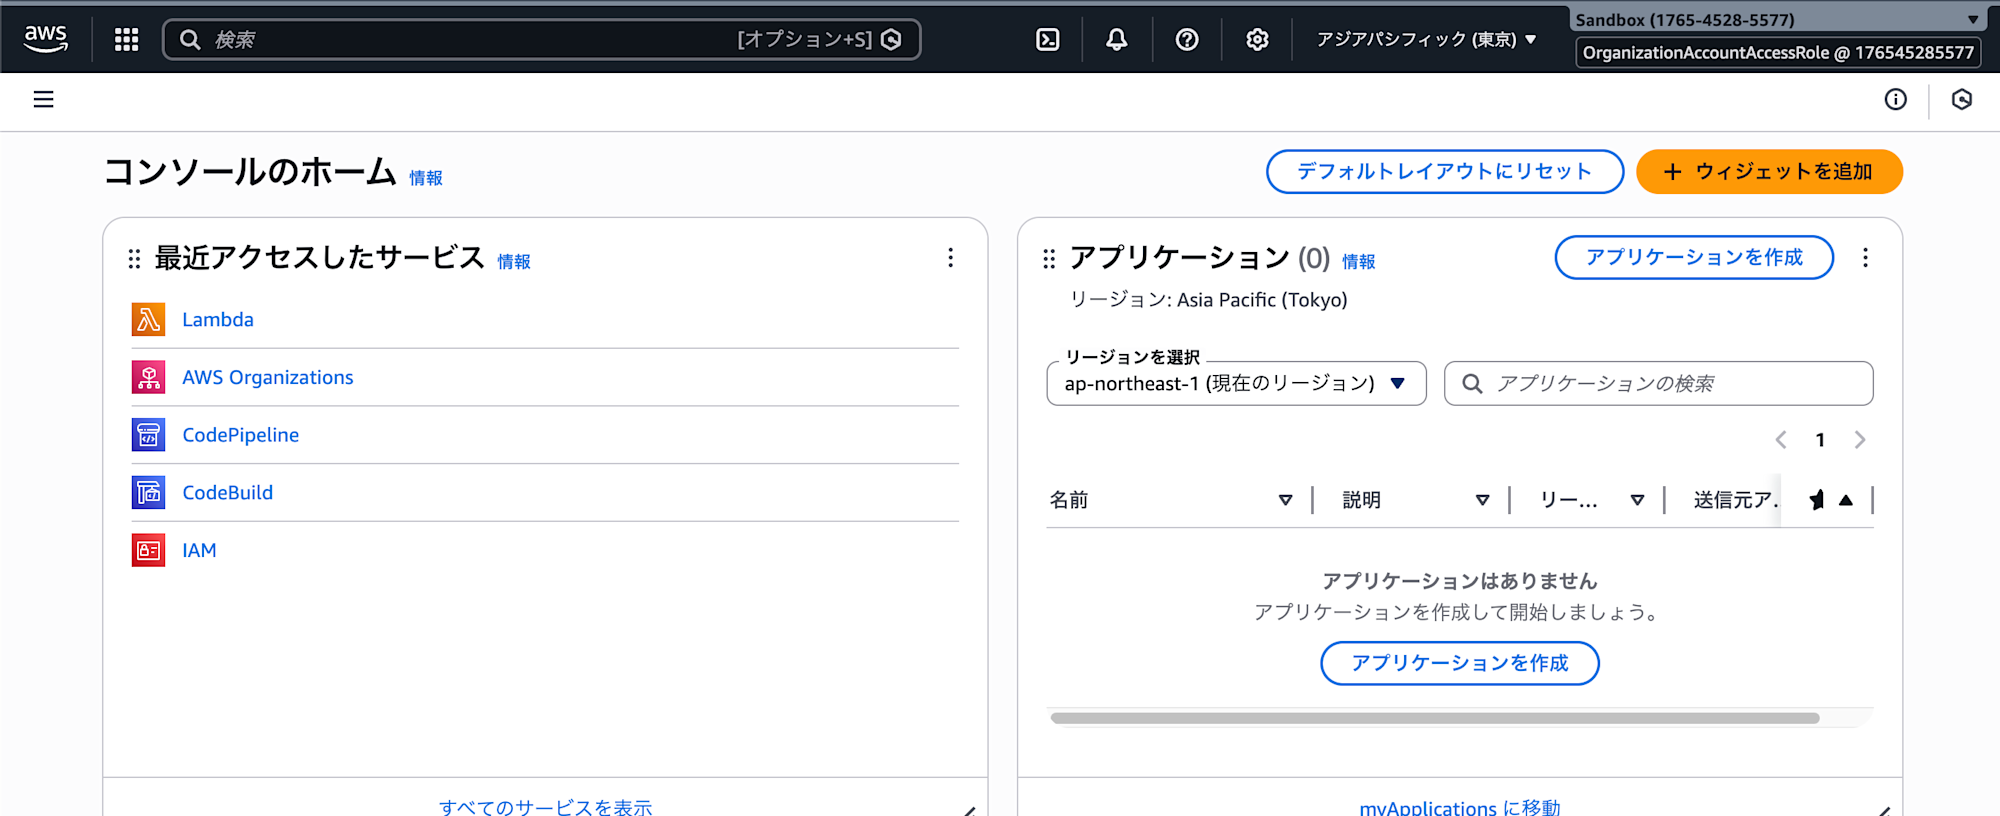The width and height of the screenshot is (2000, 816).
Task: Open the help question mark menu
Action: coord(1187,39)
